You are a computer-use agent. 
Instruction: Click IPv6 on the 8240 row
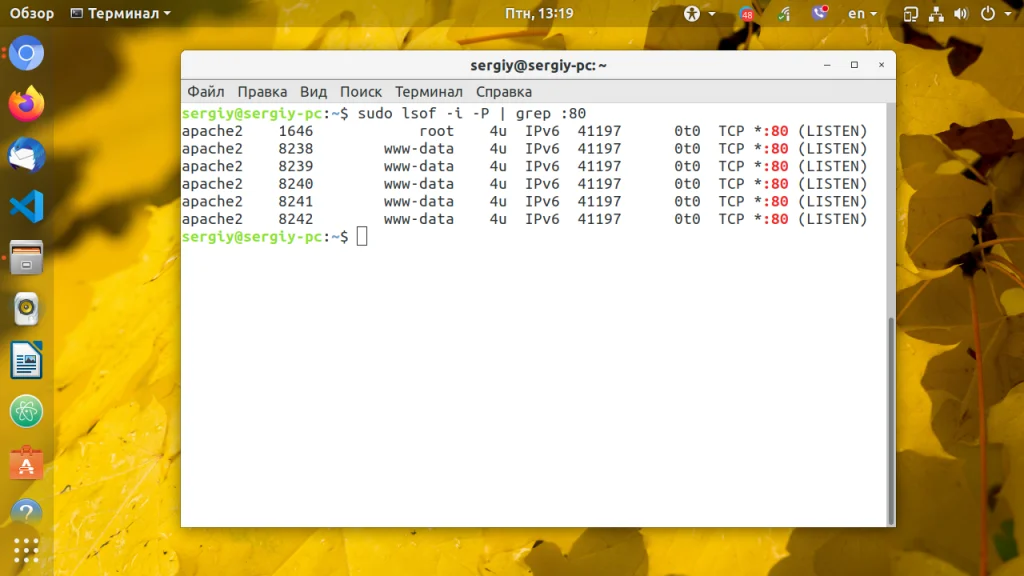pyautogui.click(x=542, y=184)
